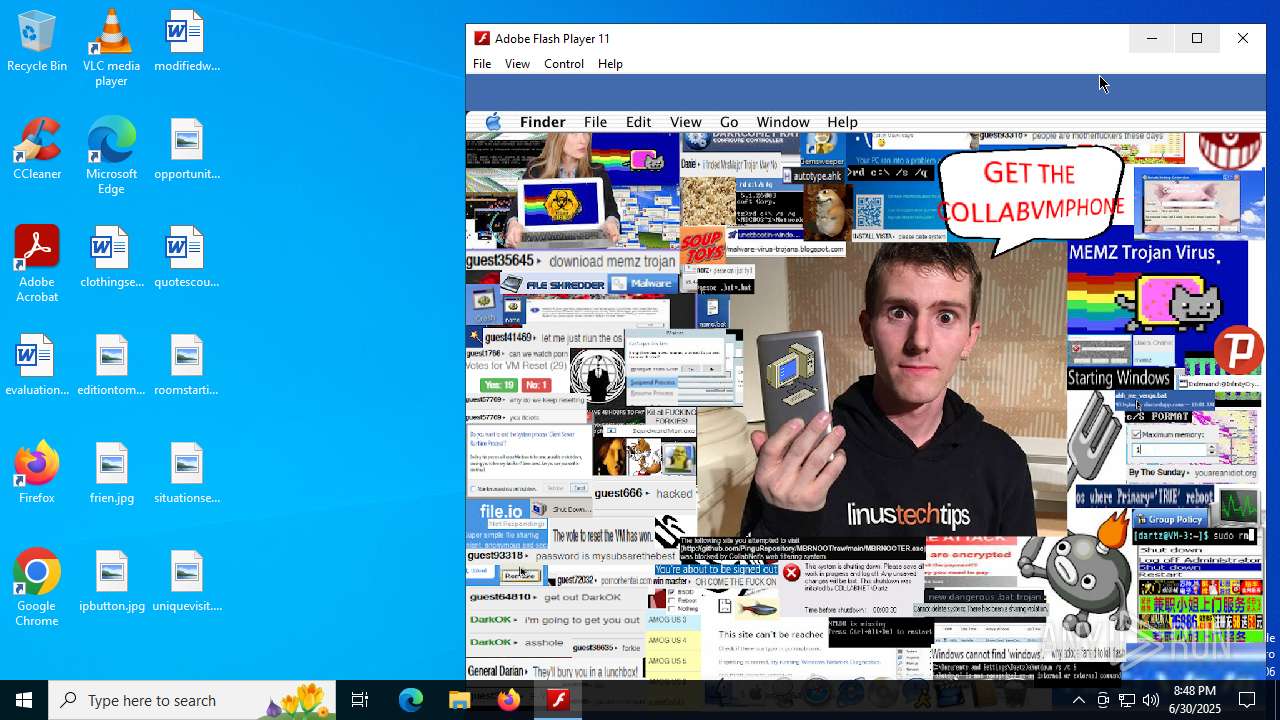Open the volume control in system tray

coord(1151,700)
